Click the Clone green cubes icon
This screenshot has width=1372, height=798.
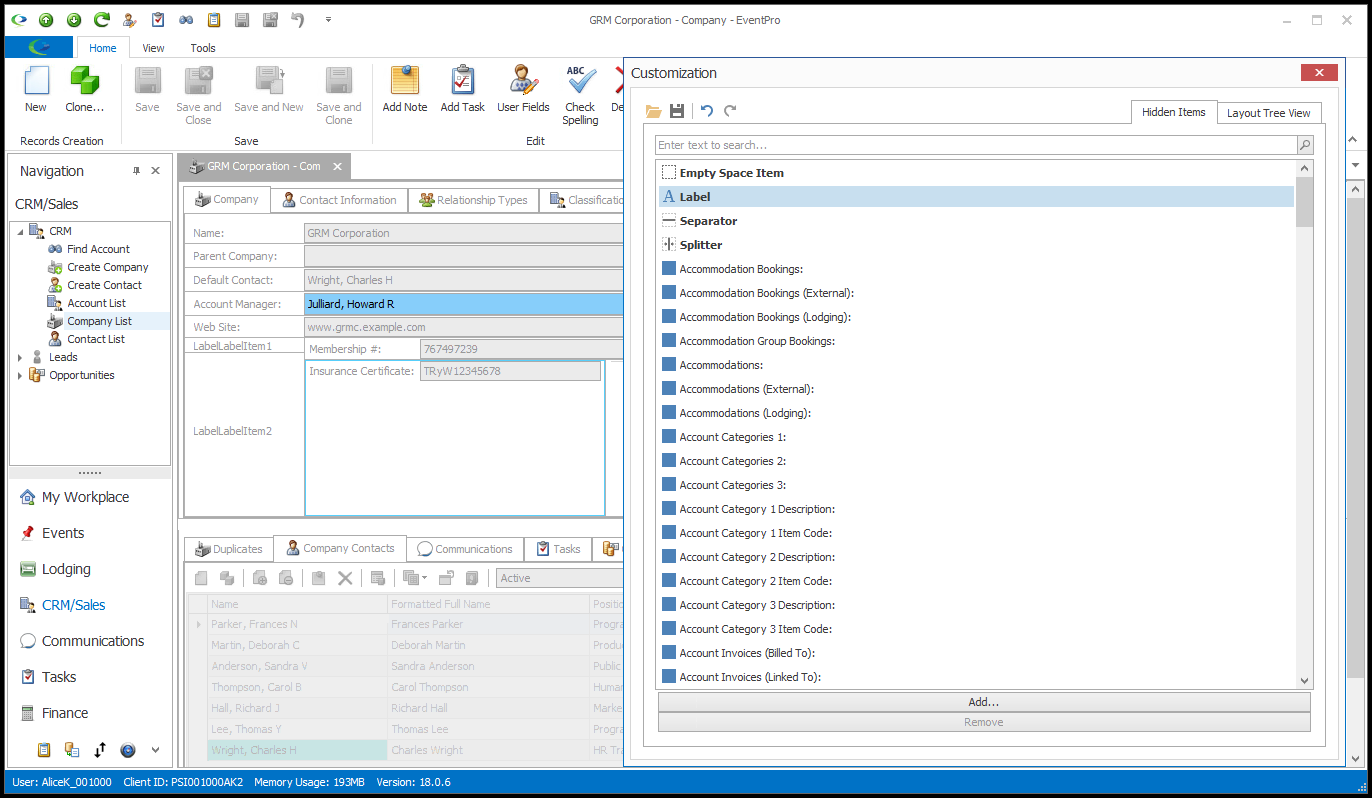[x=85, y=81]
